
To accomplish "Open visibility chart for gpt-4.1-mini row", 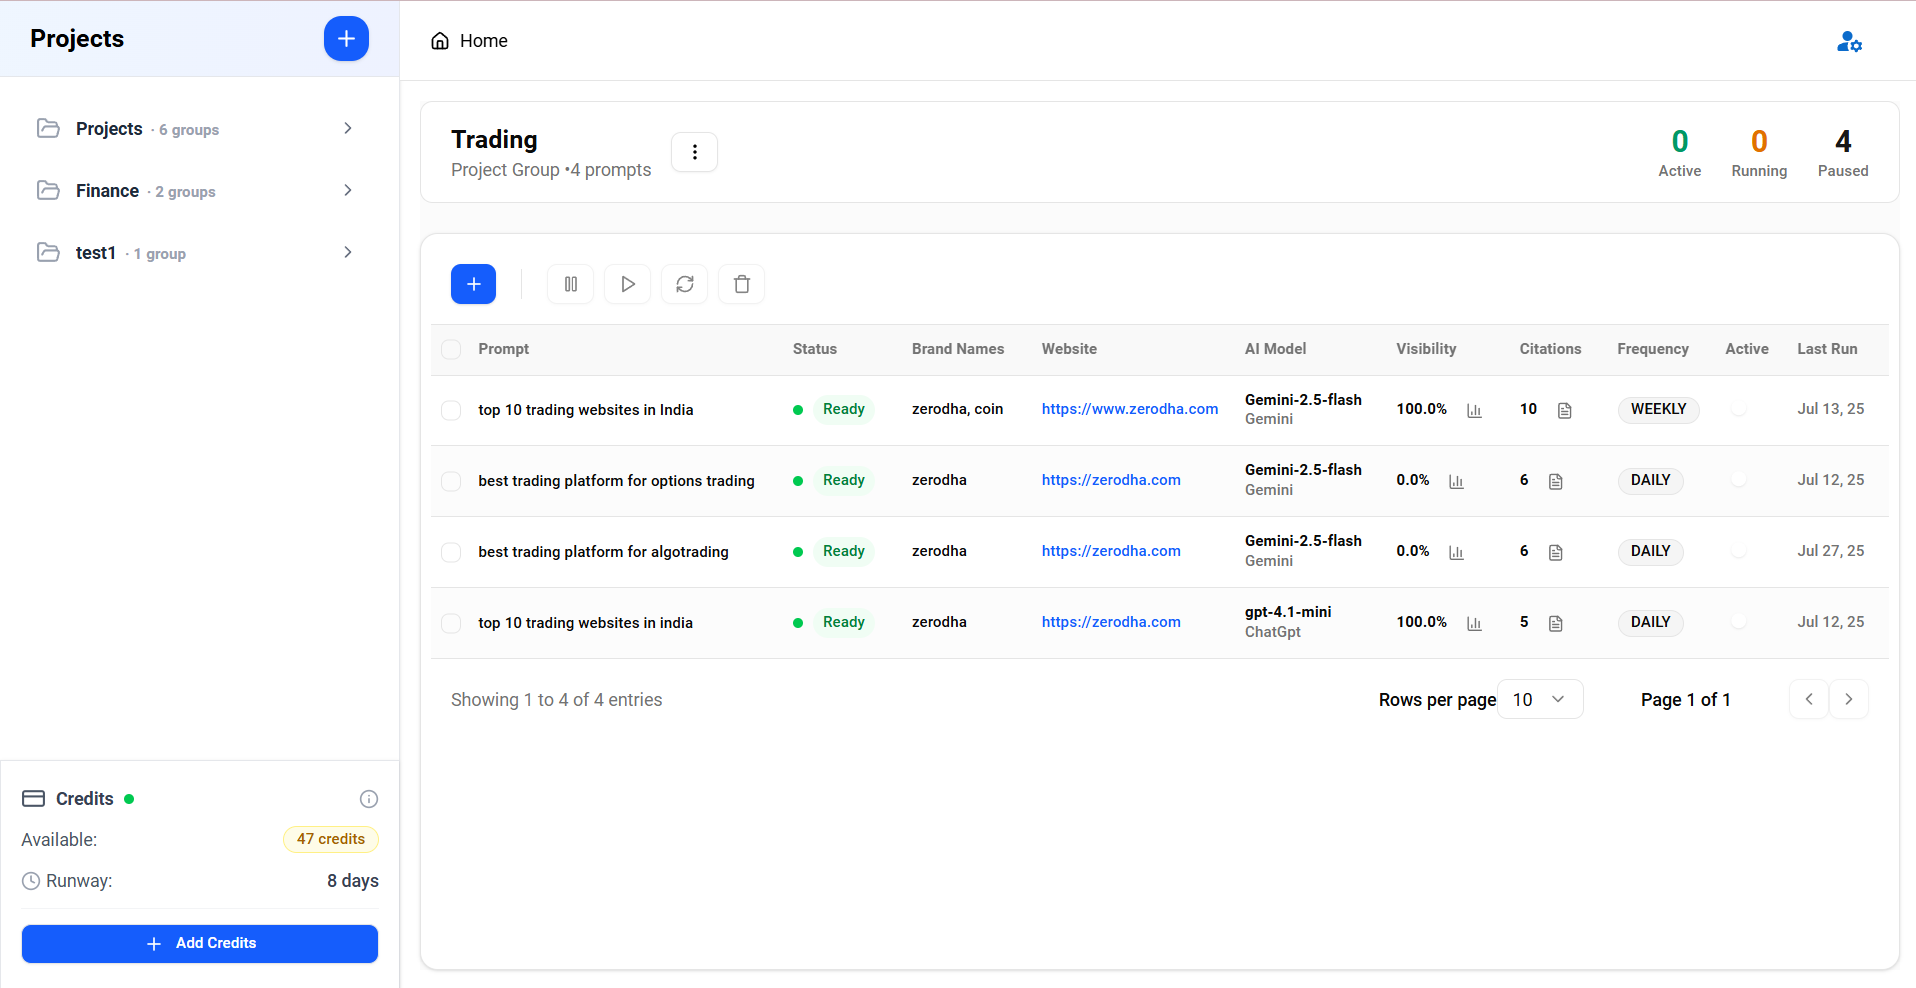I will (1474, 623).
